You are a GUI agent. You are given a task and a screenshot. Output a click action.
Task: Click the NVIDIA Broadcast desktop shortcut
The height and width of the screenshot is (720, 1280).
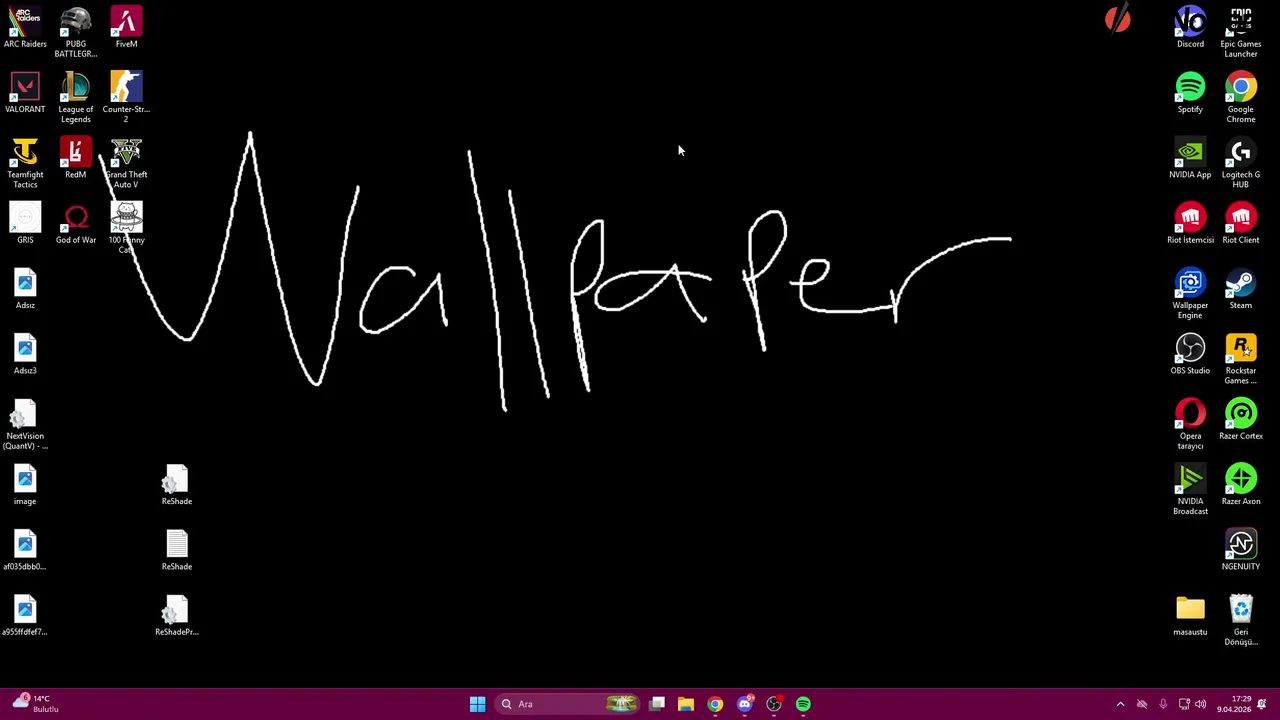(x=1190, y=489)
